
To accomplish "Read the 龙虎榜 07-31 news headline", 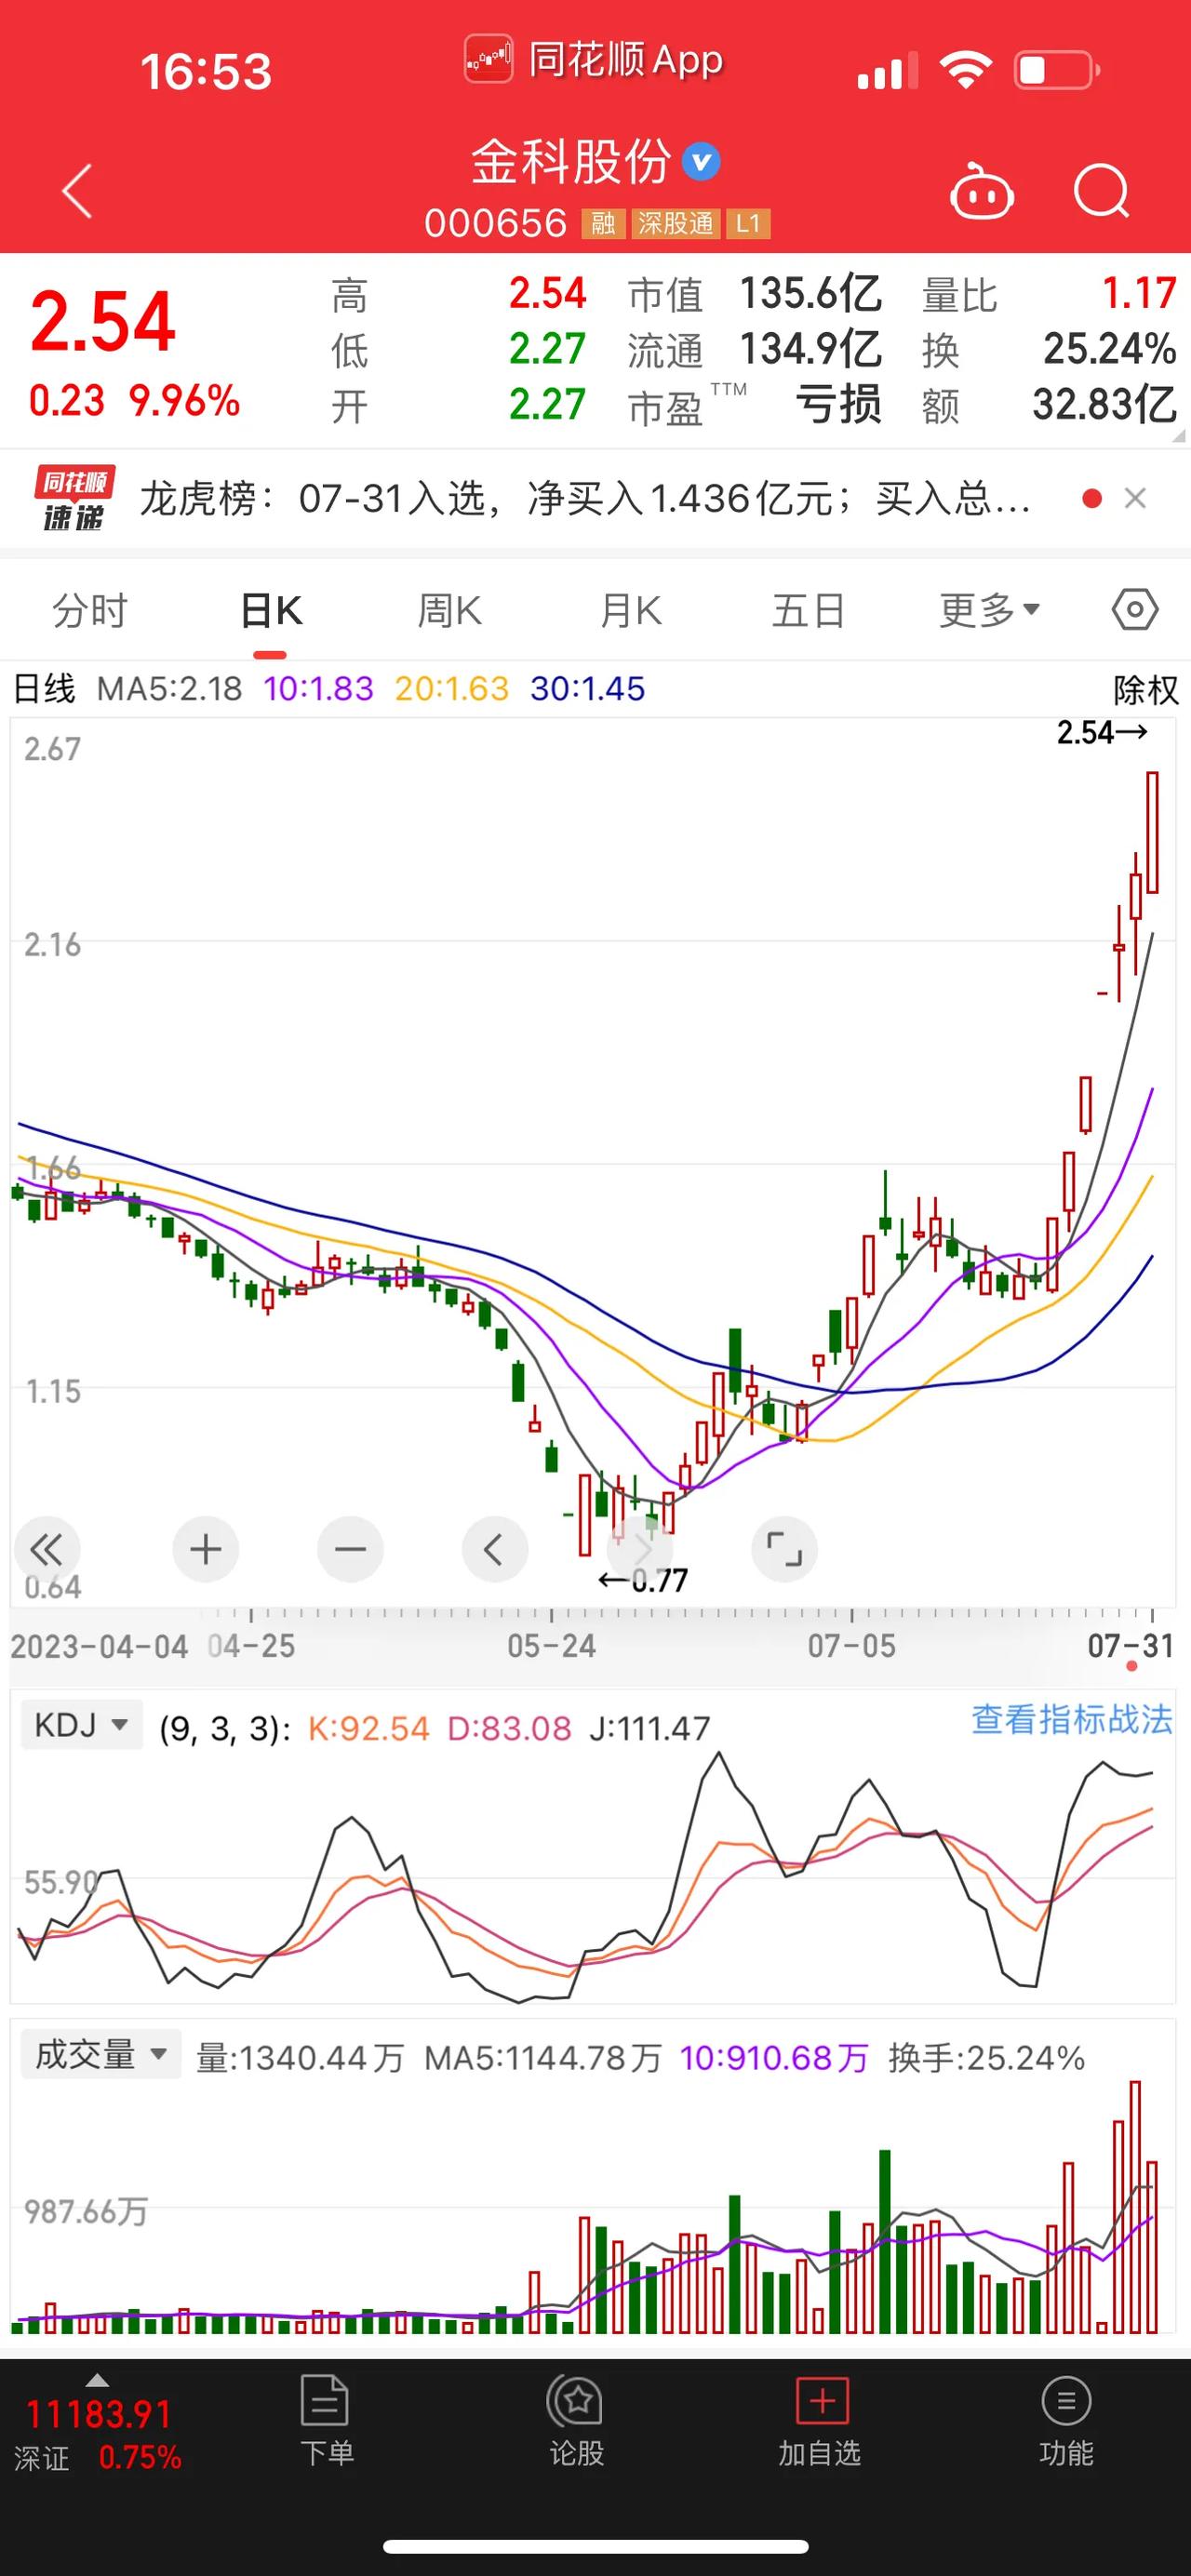I will point(585,498).
